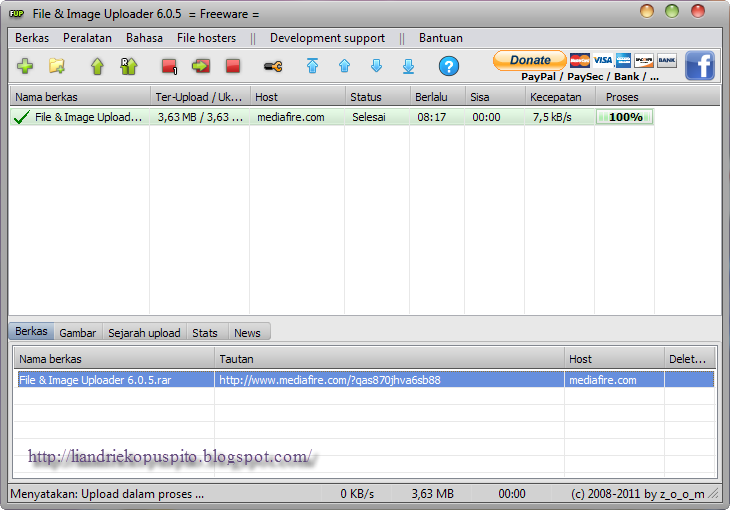Switch to the Sejarah upload tab
730x510 pixels.
coord(144,333)
